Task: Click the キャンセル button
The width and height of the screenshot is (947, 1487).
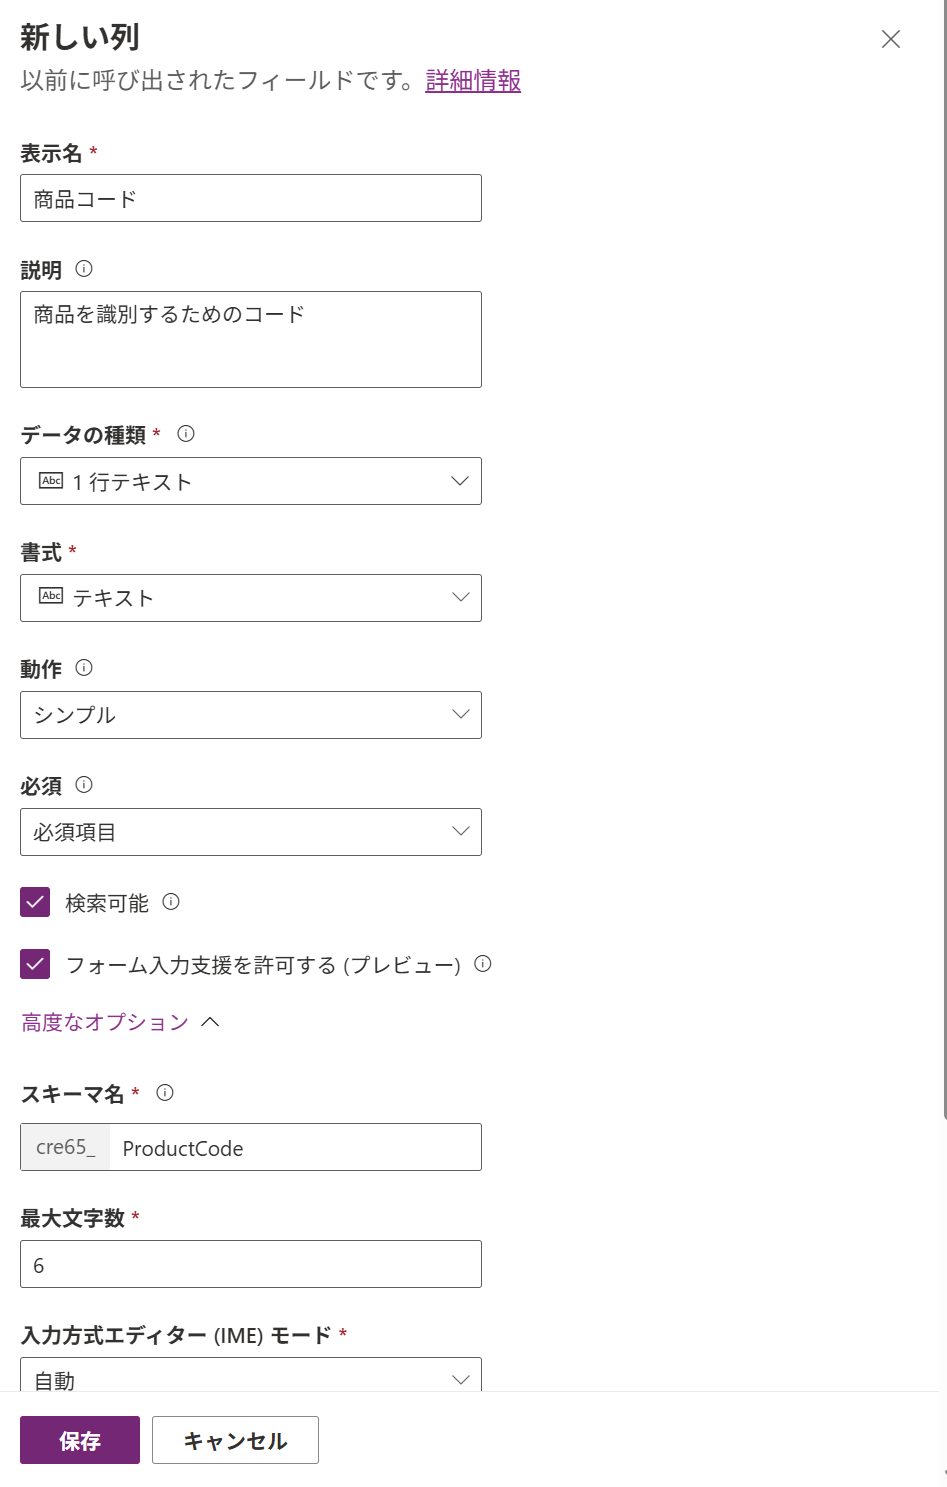Action: pos(235,1440)
